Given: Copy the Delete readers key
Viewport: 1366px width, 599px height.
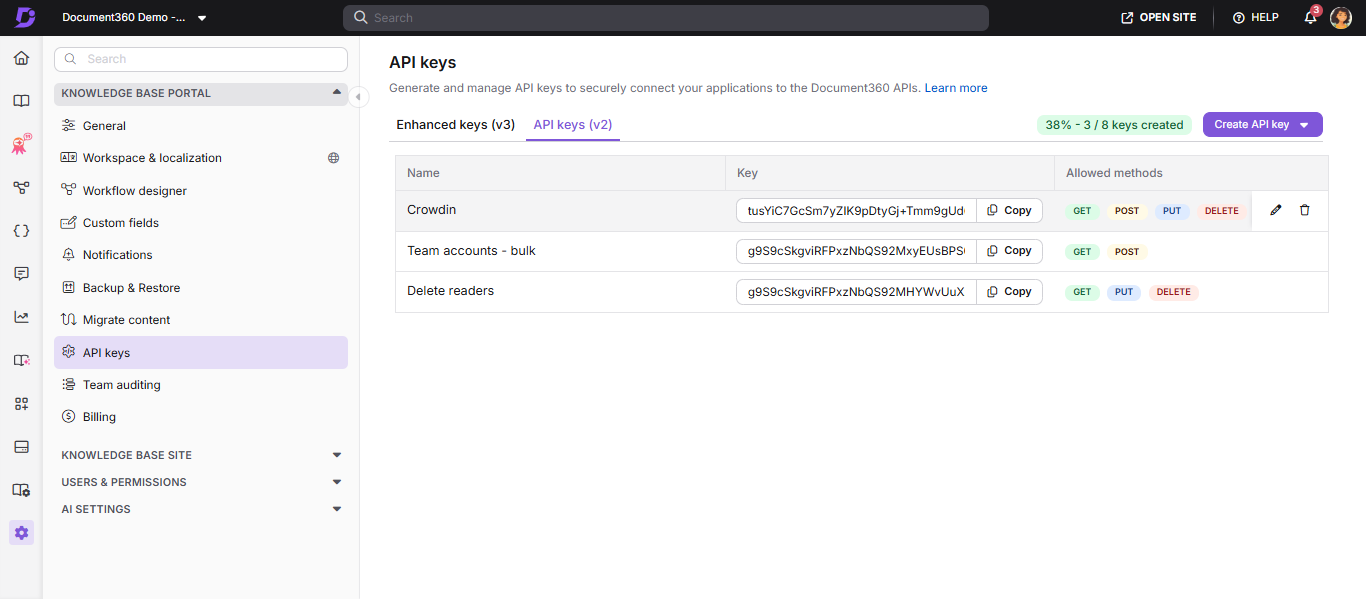Looking at the screenshot, I should 1009,292.
